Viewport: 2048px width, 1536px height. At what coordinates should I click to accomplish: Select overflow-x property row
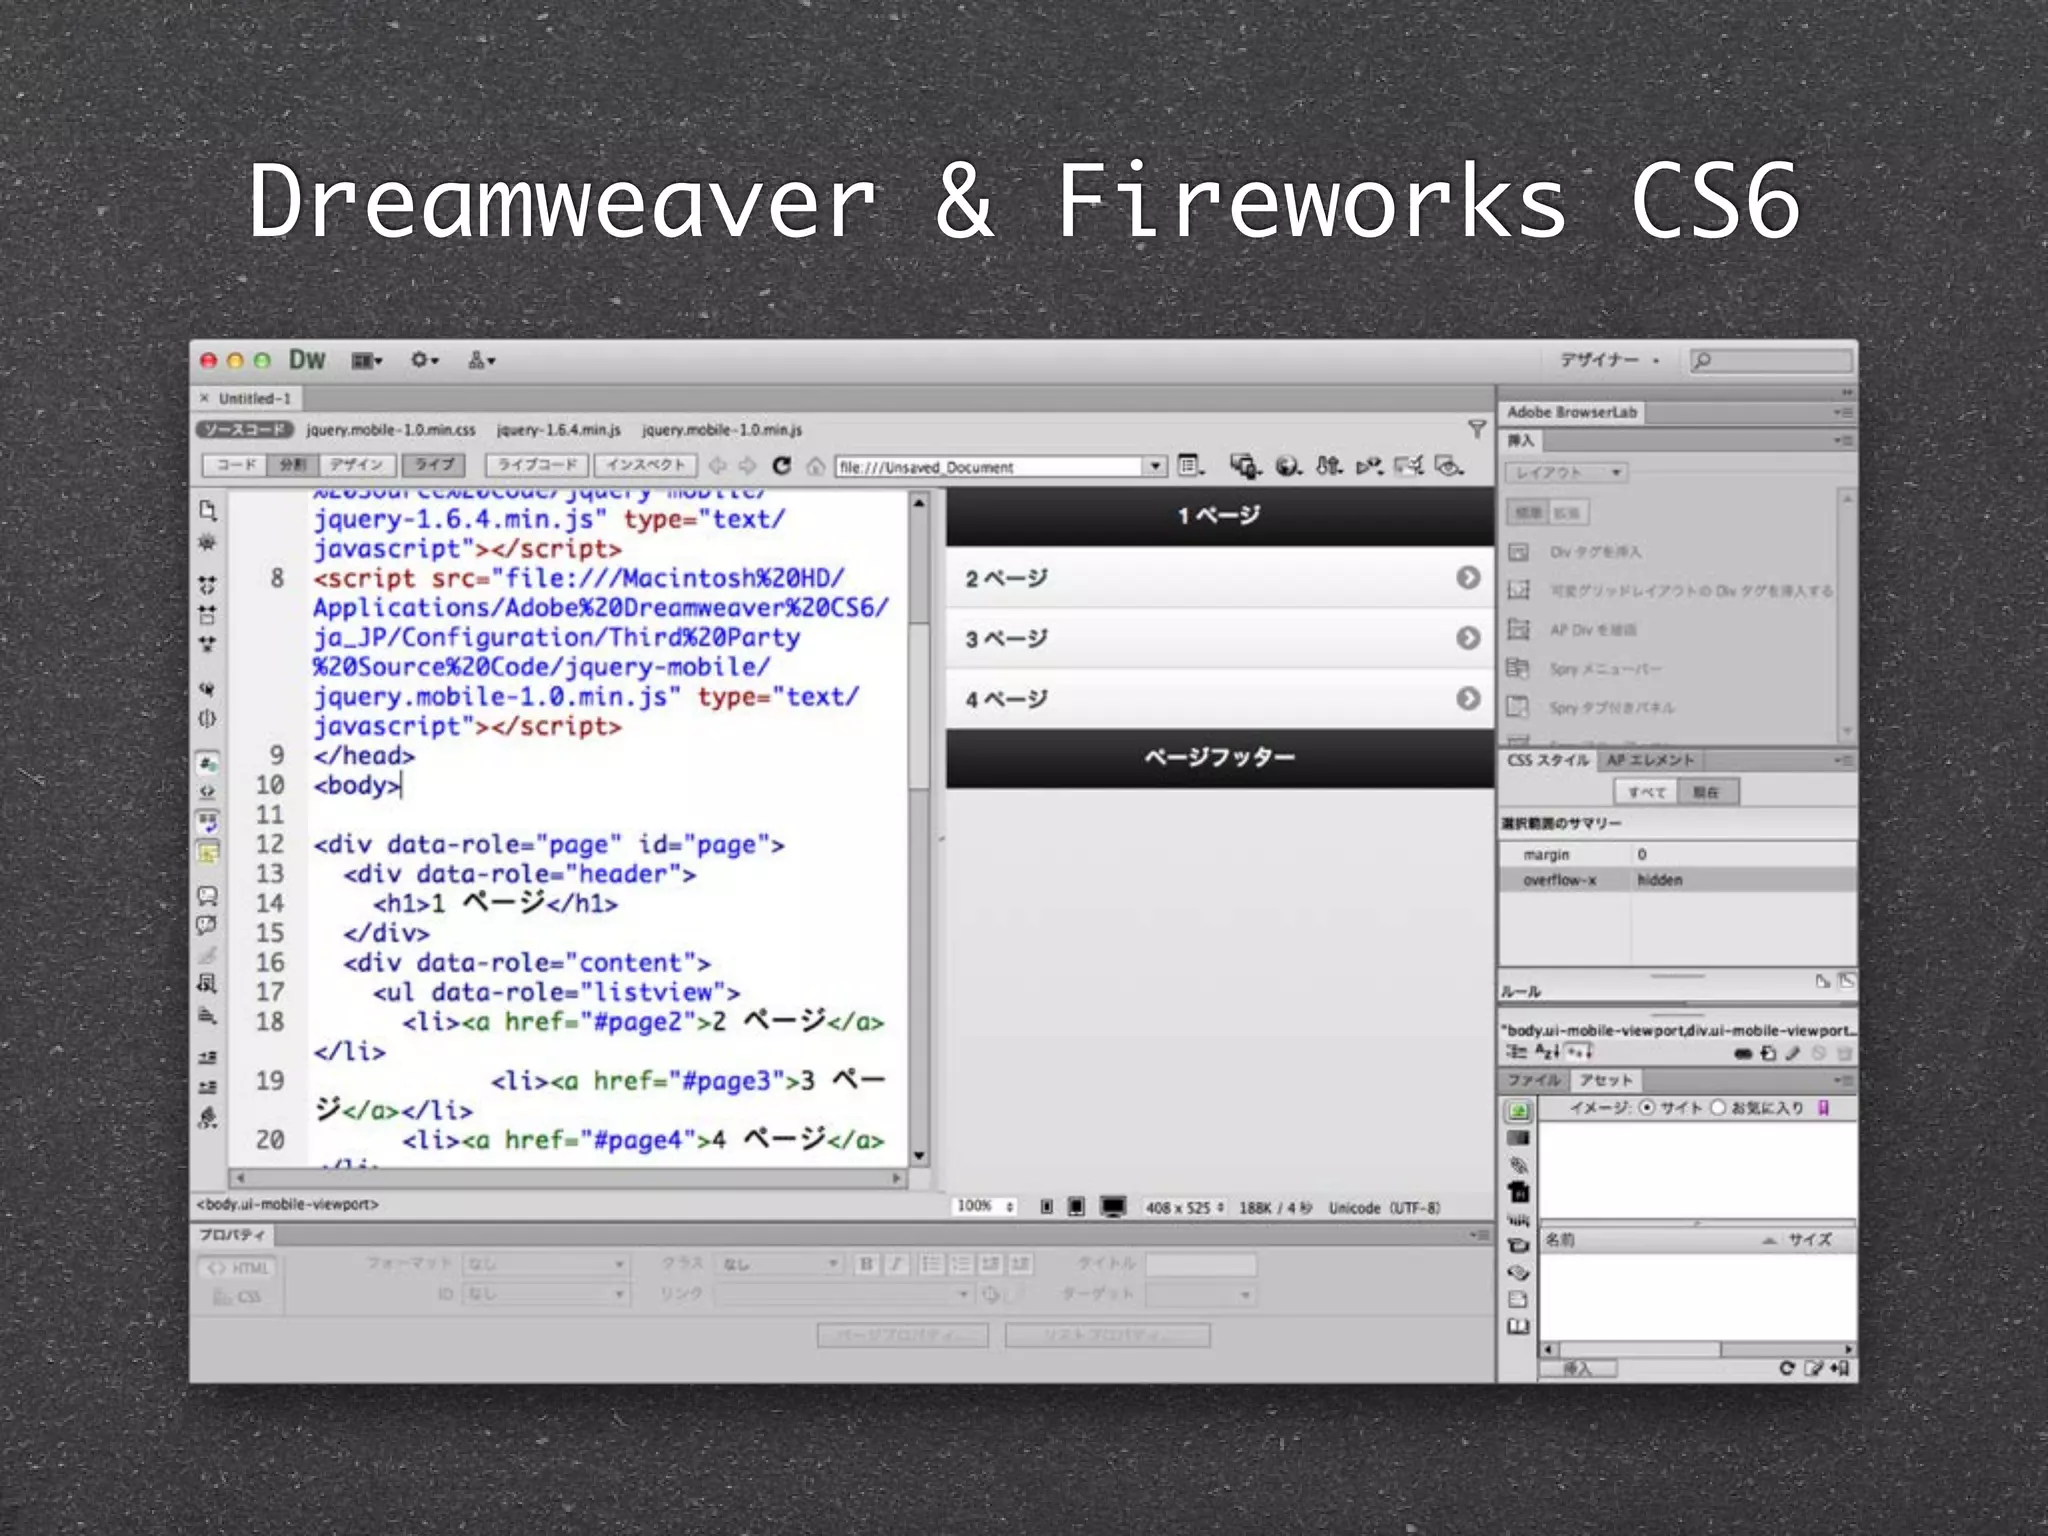(x=1677, y=880)
